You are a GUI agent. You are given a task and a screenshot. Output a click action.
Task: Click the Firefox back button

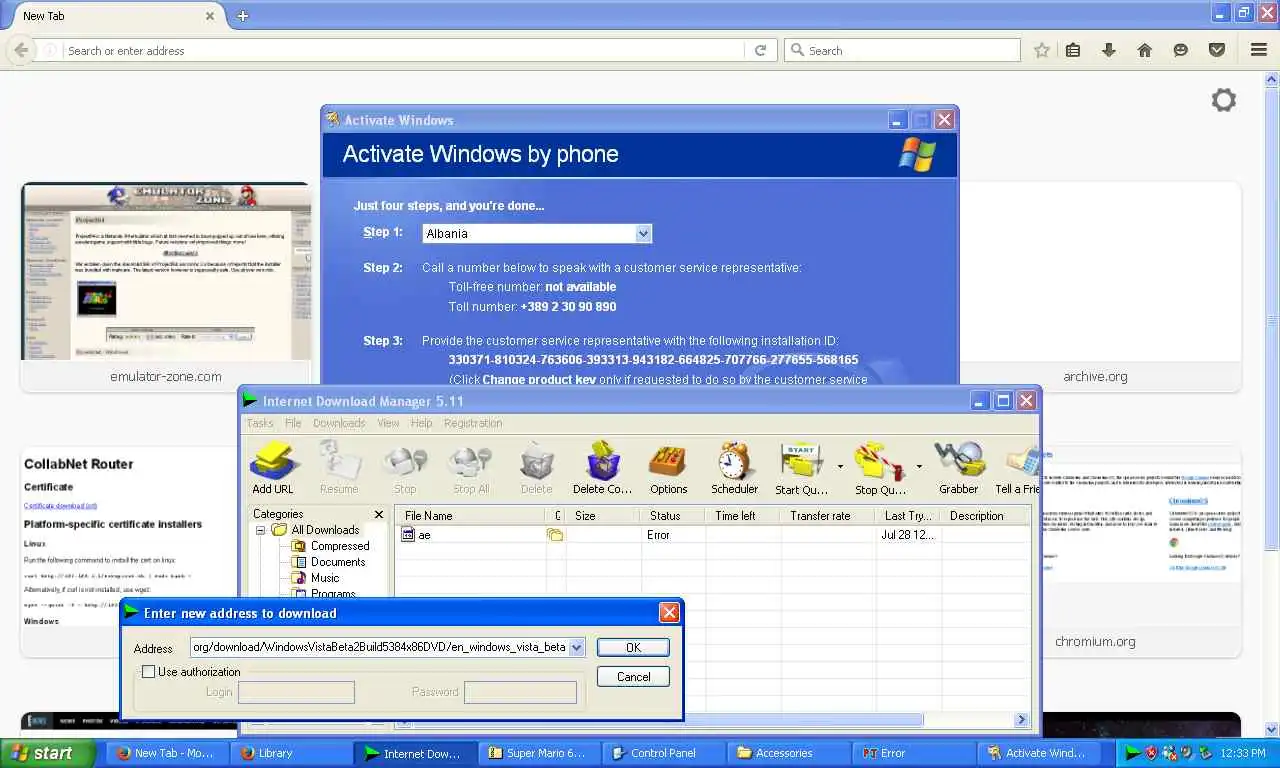pyautogui.click(x=20, y=50)
